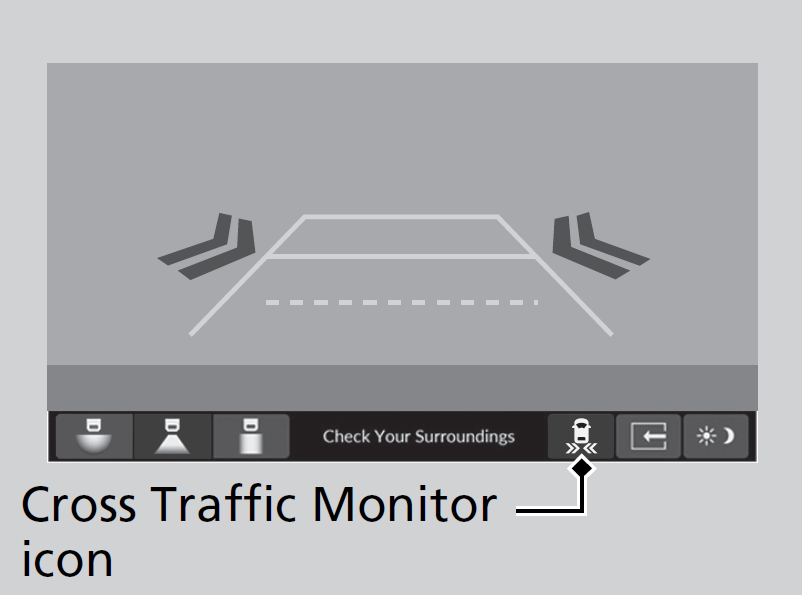Viewport: 802px width, 595px height.
Task: Toggle the Cross Traffic Monitor icon
Action: point(581,436)
